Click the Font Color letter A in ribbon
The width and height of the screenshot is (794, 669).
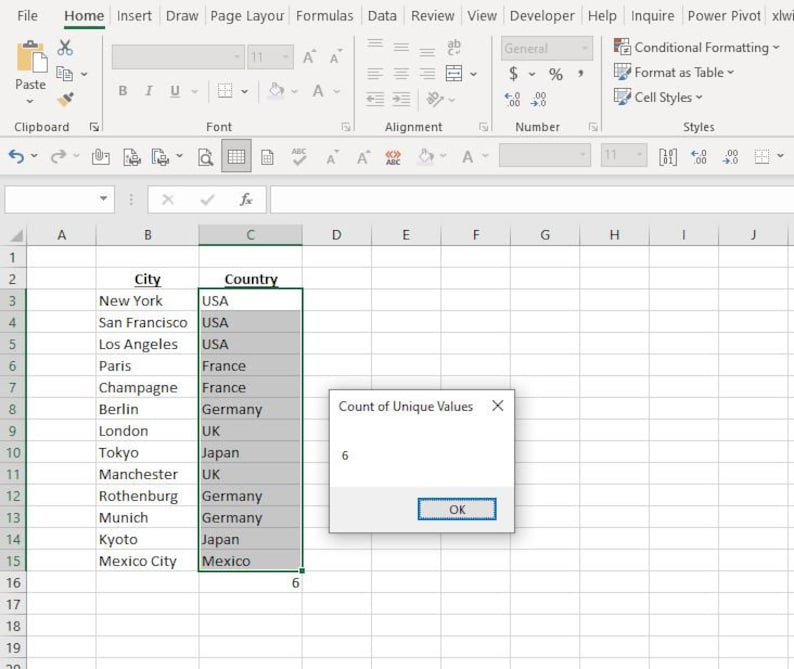pyautogui.click(x=318, y=91)
